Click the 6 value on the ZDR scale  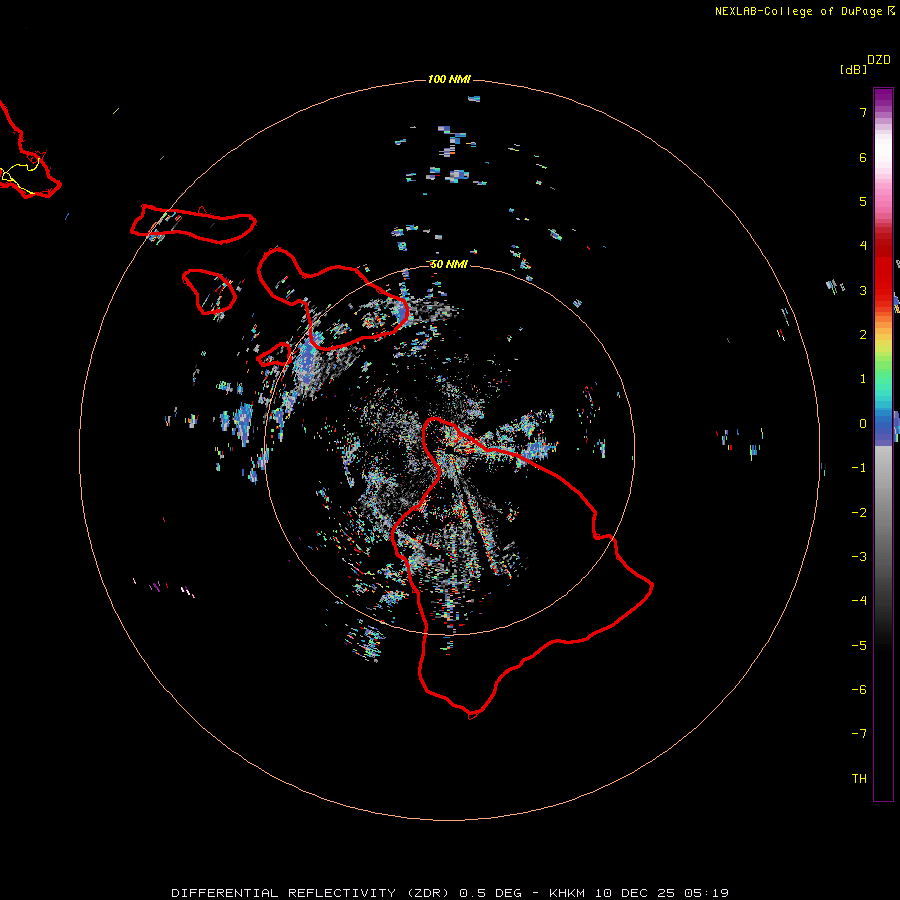coord(863,157)
